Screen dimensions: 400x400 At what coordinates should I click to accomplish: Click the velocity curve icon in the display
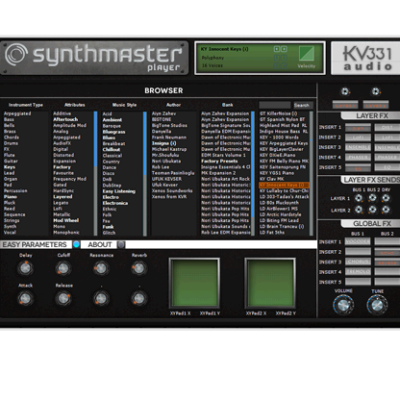306,54
